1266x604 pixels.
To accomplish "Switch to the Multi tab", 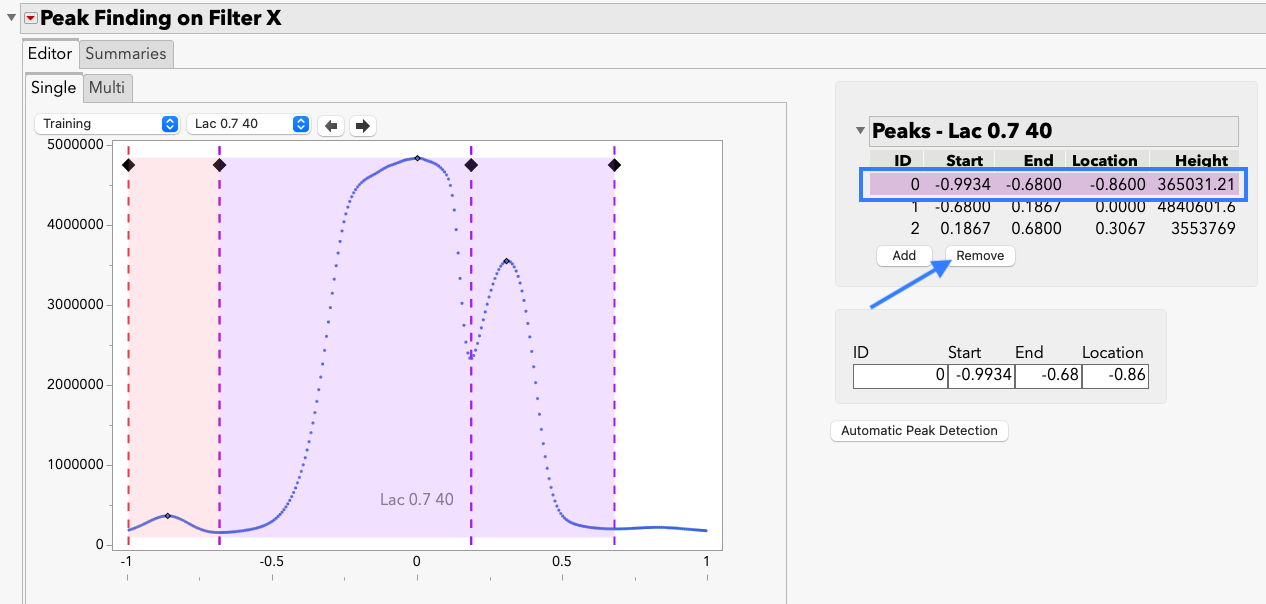I will pyautogui.click(x=107, y=88).
